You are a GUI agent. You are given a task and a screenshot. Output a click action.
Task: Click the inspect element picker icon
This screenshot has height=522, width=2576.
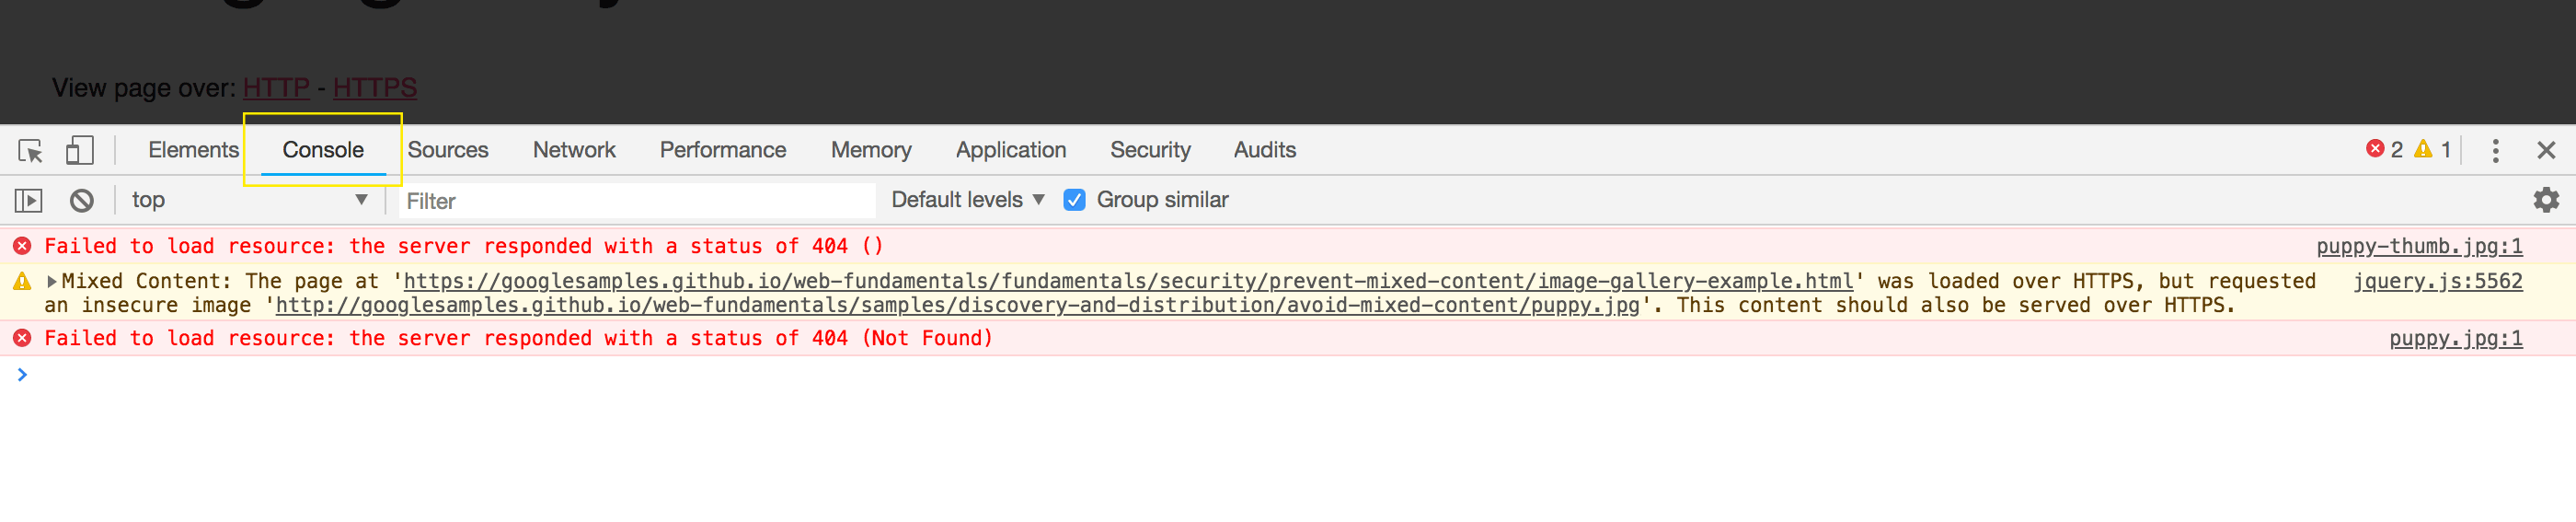[30, 151]
